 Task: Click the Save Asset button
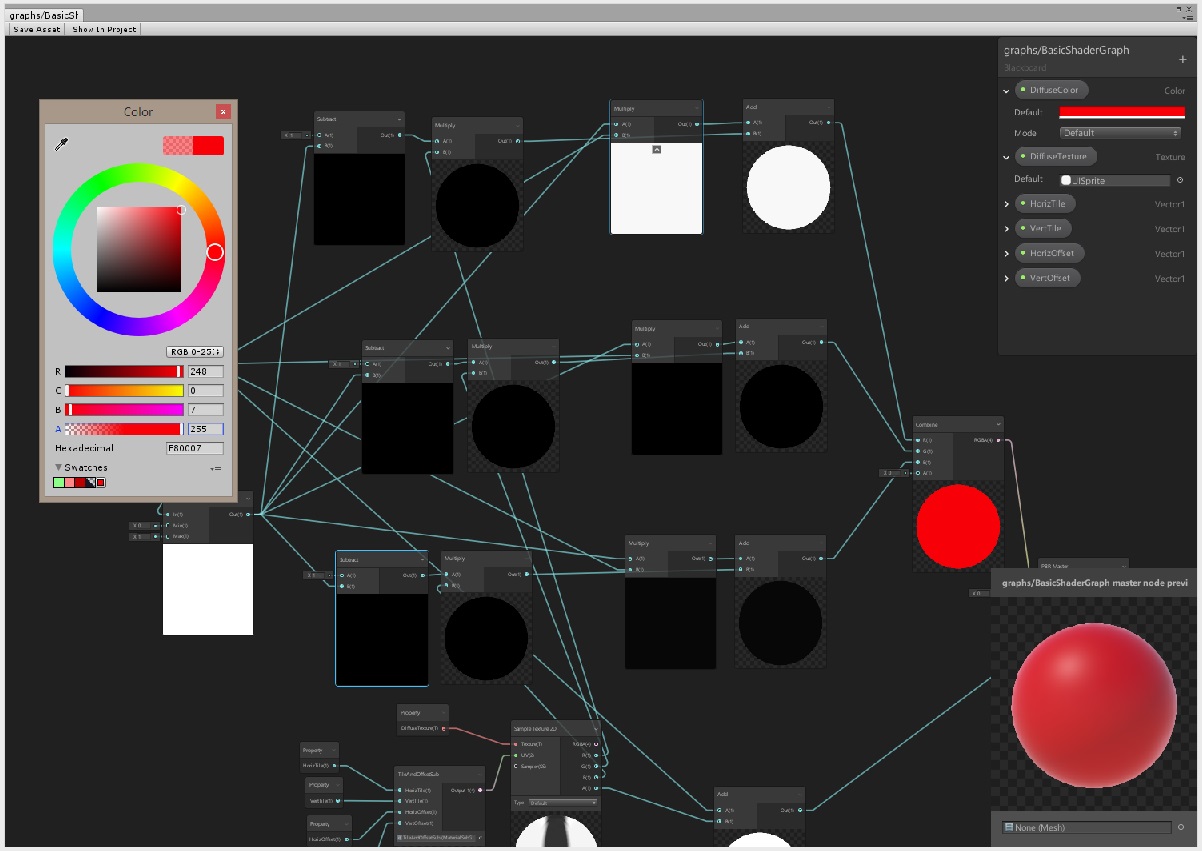tap(37, 29)
